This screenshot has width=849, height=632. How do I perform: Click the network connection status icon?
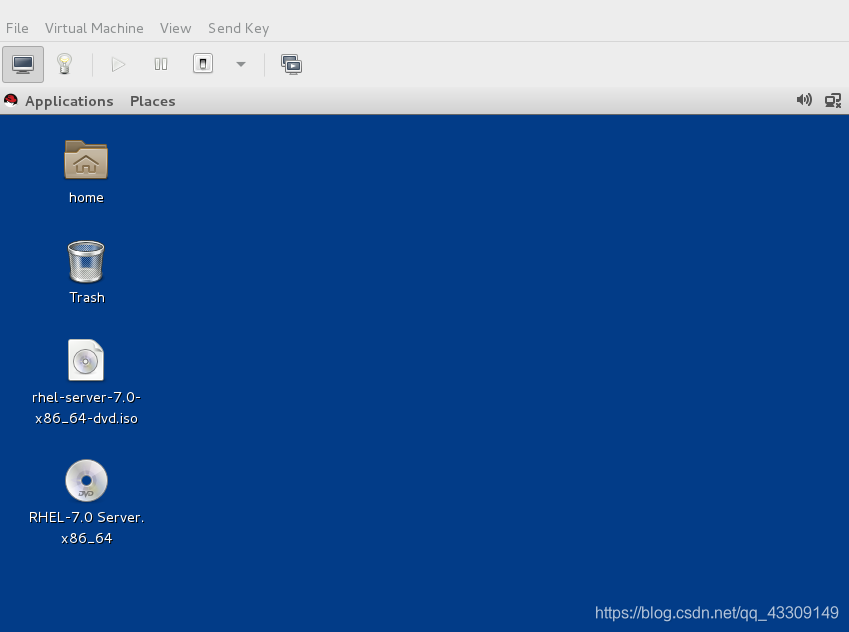833,101
